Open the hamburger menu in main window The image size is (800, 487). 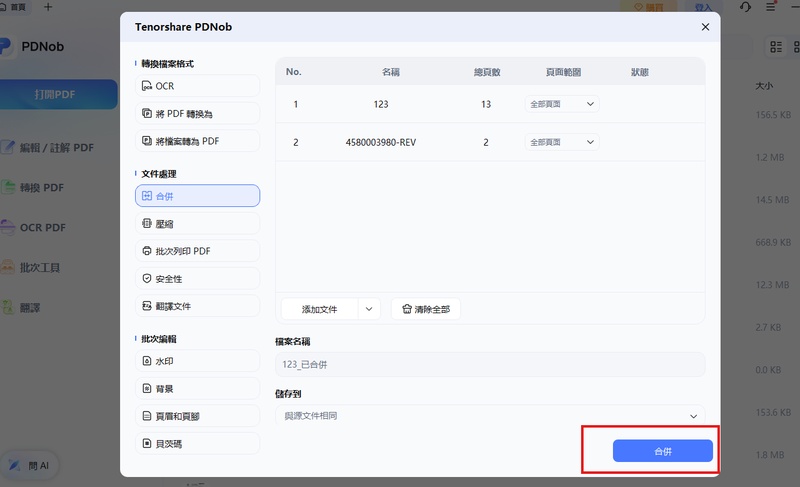point(770,7)
